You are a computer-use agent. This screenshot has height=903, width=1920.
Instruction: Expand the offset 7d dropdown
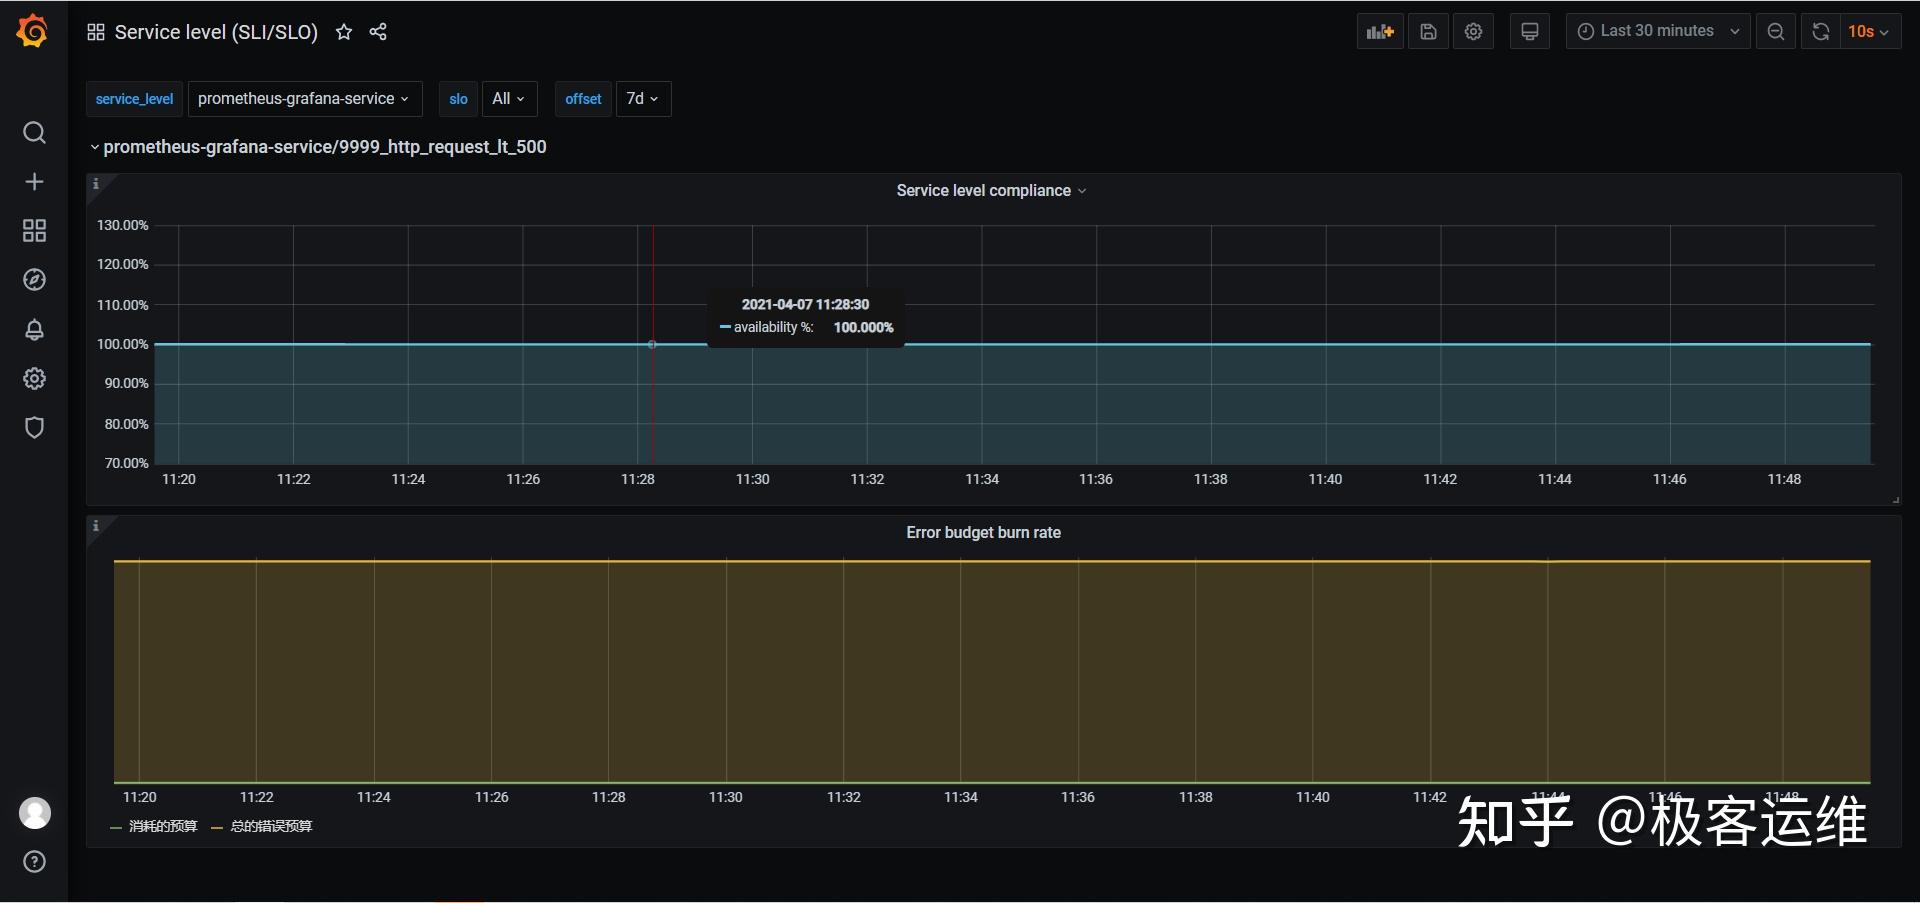[642, 99]
